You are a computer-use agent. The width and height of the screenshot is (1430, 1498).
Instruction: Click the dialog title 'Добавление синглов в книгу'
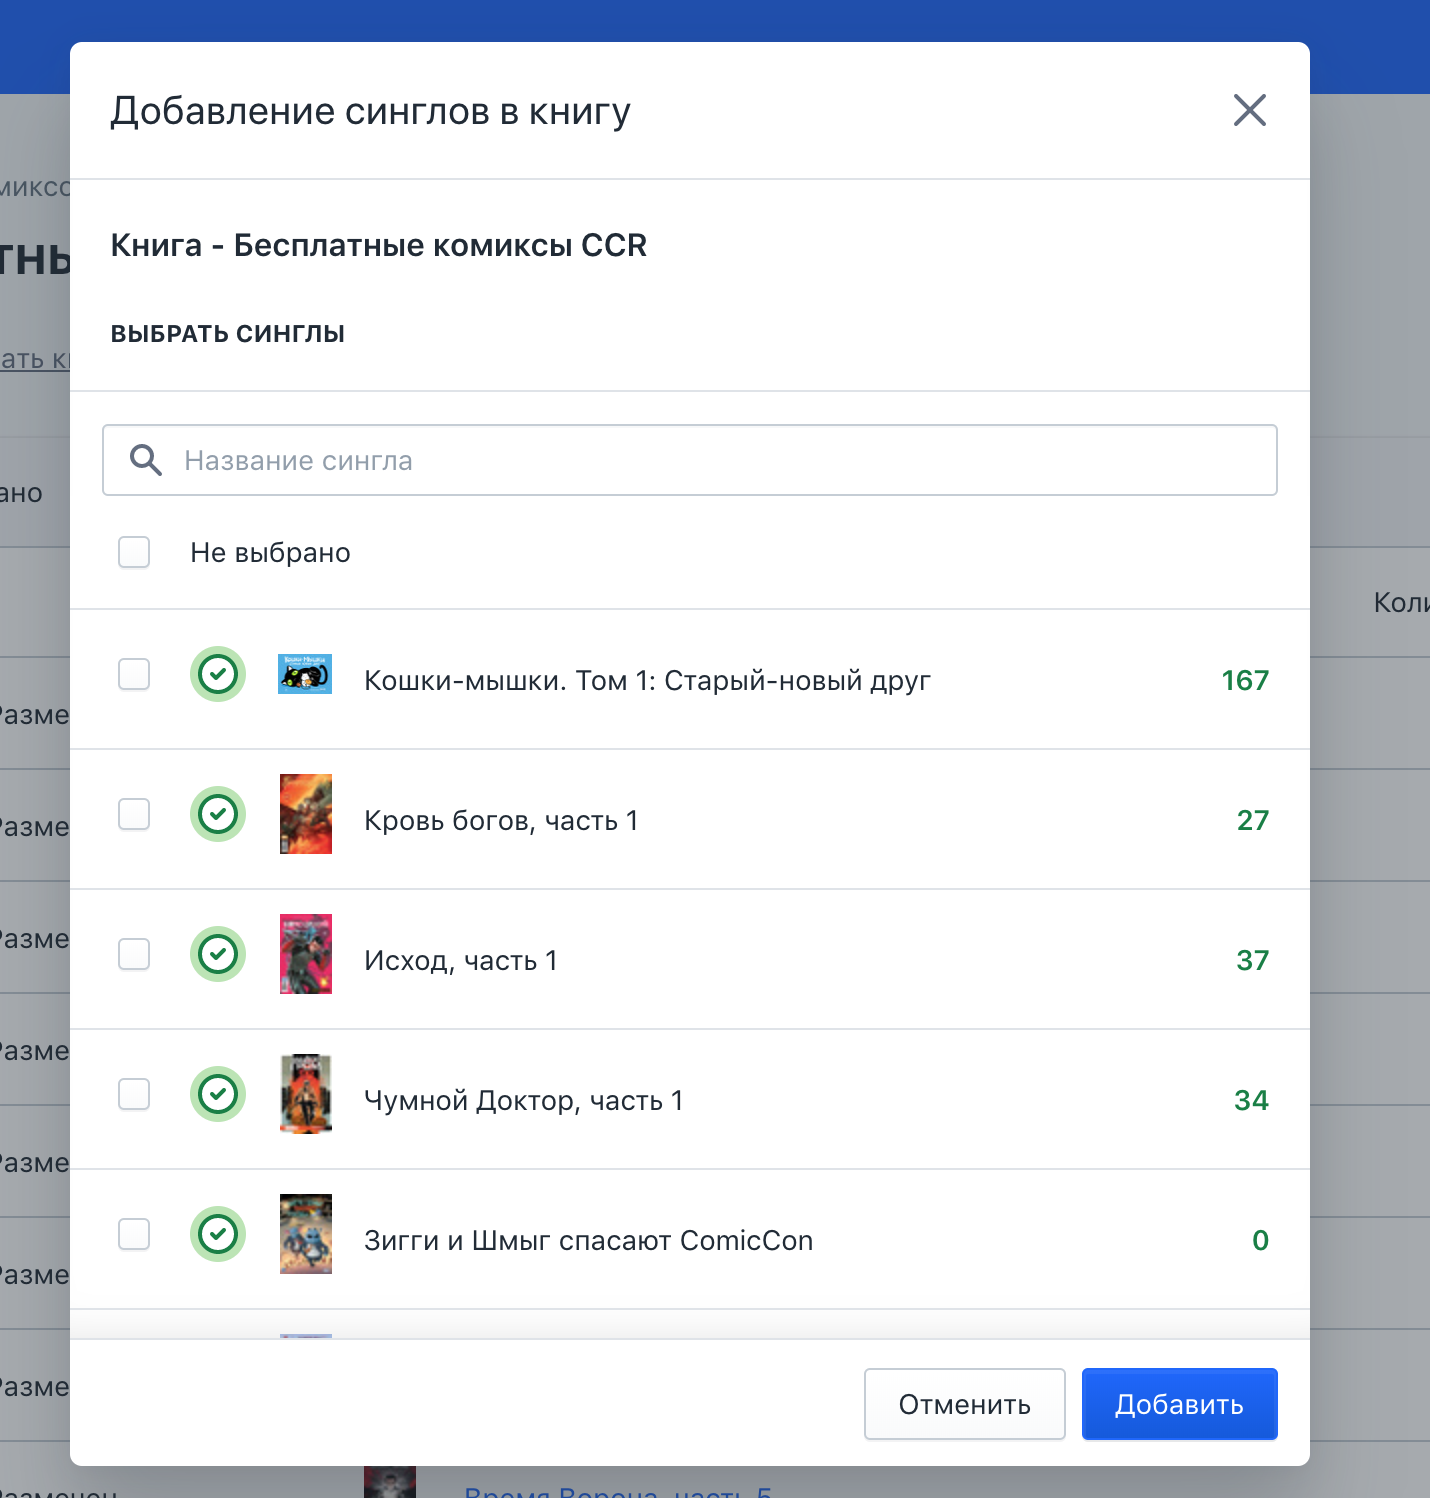tap(371, 111)
